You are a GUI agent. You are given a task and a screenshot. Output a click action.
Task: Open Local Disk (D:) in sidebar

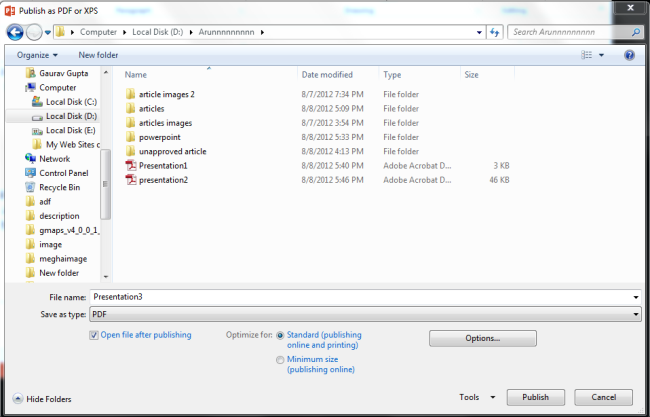point(65,116)
